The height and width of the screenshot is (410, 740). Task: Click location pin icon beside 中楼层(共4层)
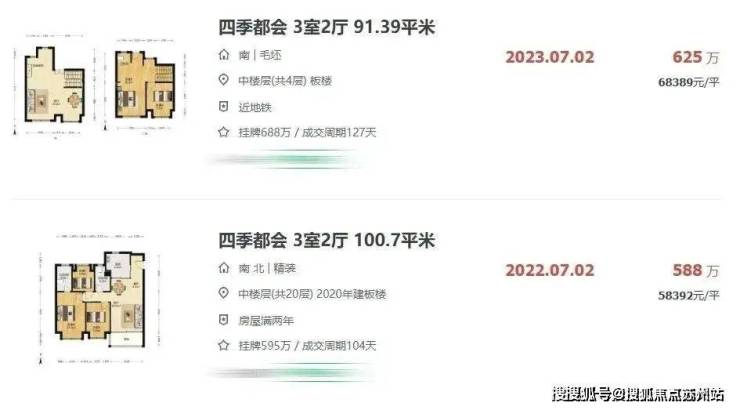[224, 80]
